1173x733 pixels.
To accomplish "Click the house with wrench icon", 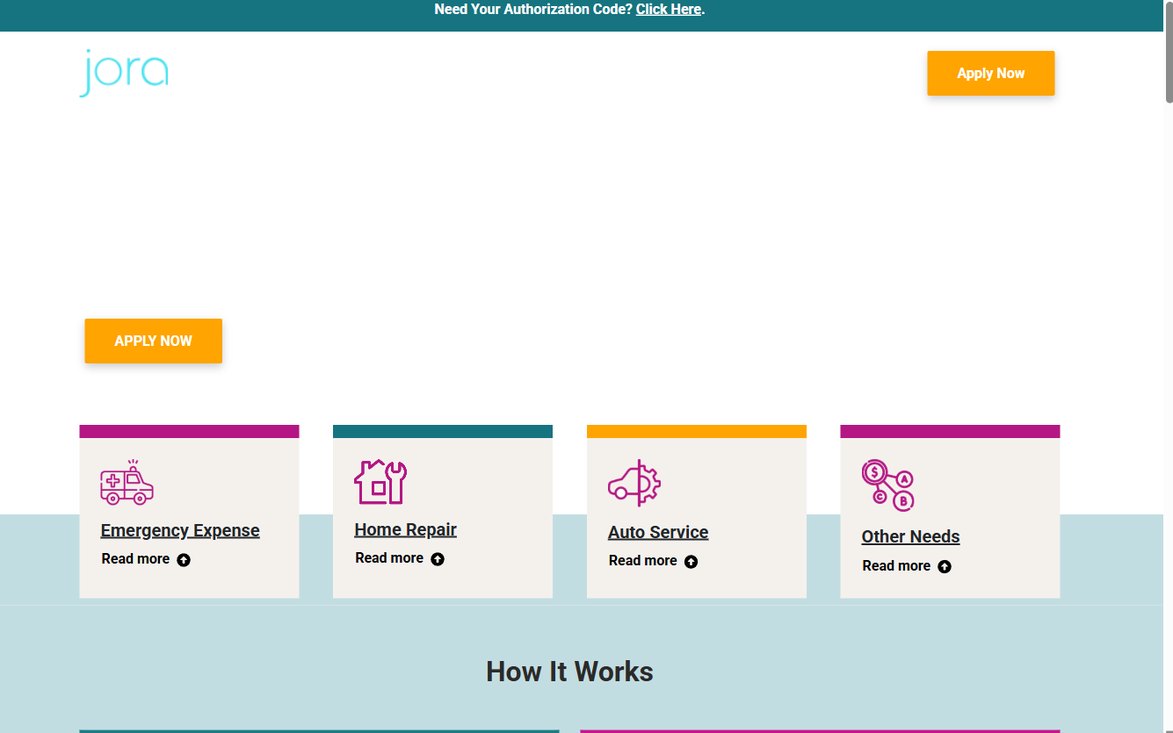I will click(380, 482).
